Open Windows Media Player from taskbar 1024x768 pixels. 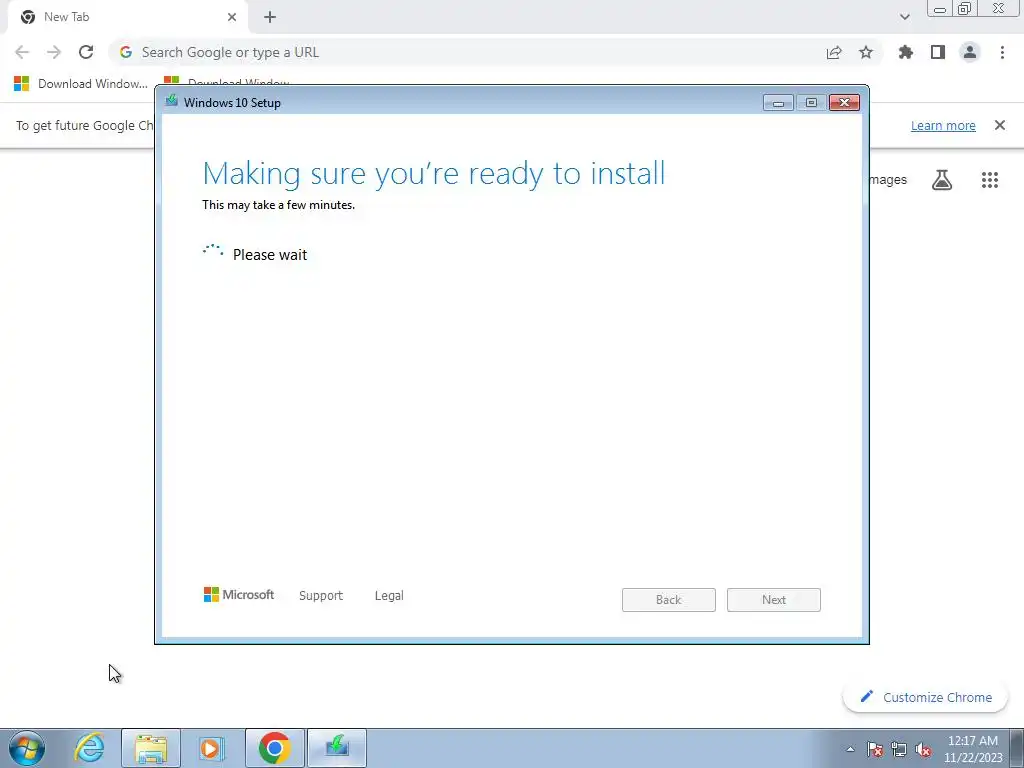(x=212, y=748)
